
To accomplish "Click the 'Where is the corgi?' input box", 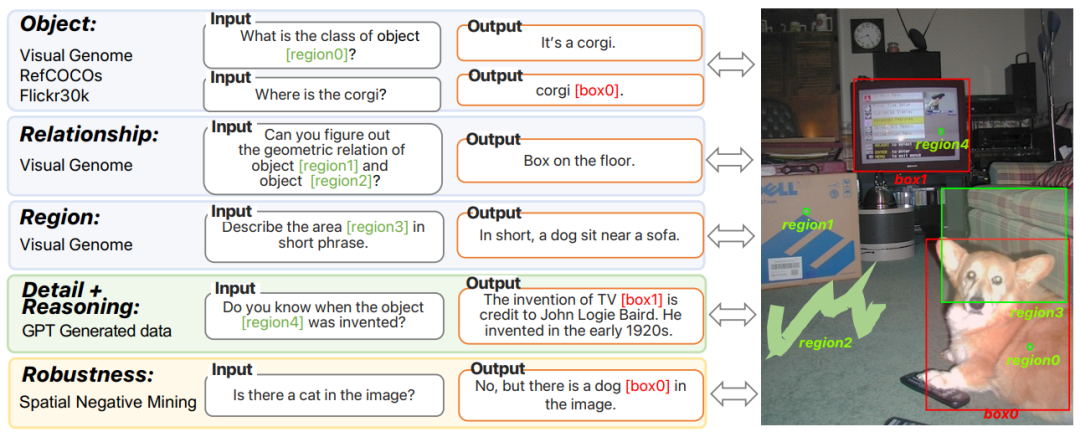I will point(322,95).
